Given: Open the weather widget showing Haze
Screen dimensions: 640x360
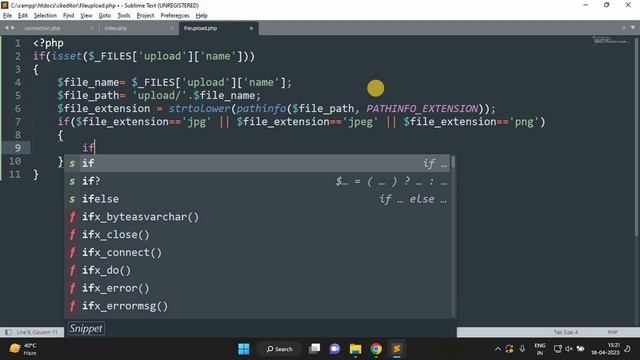Looking at the screenshot, I should click(x=23, y=349).
